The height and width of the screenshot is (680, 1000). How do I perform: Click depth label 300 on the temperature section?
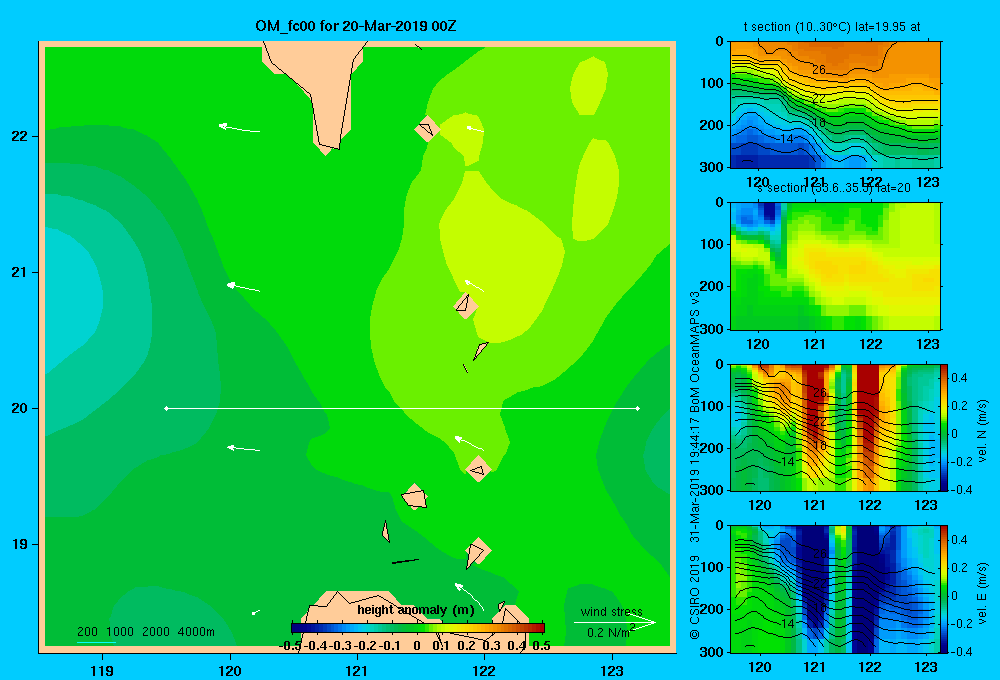click(712, 167)
